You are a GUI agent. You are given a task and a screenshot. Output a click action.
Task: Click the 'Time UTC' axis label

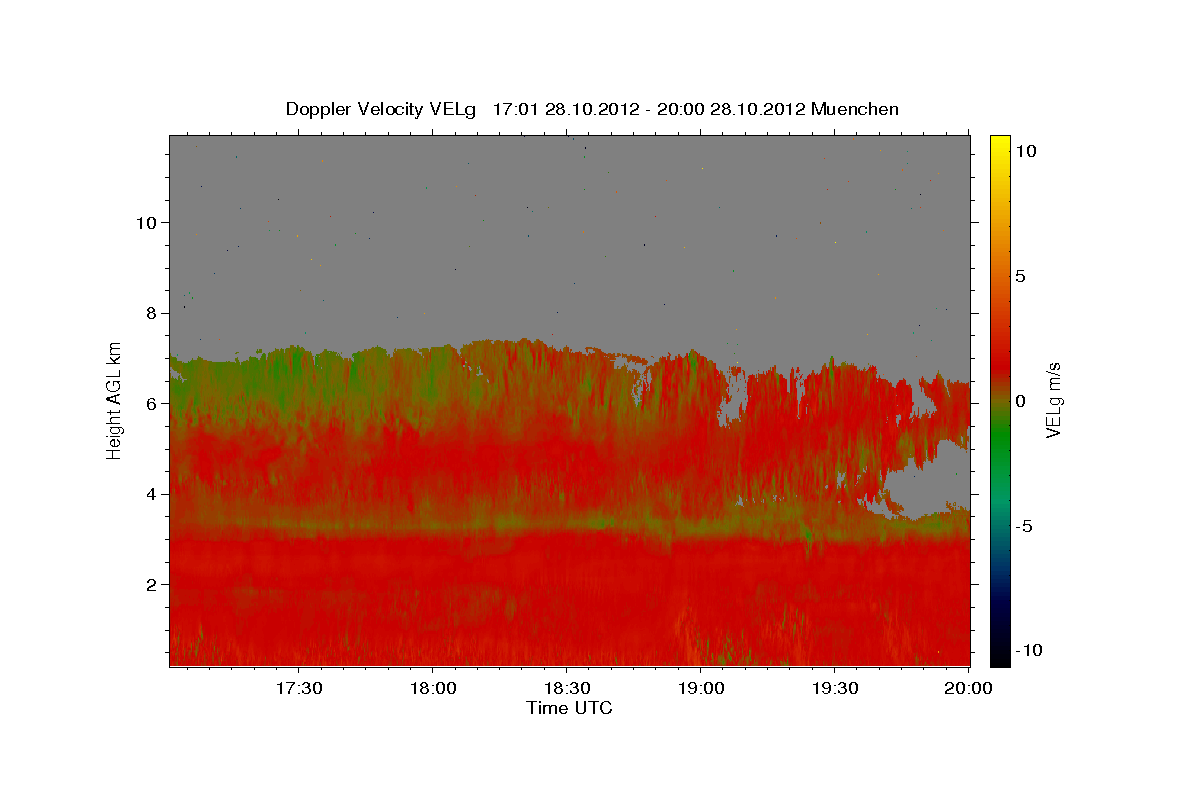569,708
